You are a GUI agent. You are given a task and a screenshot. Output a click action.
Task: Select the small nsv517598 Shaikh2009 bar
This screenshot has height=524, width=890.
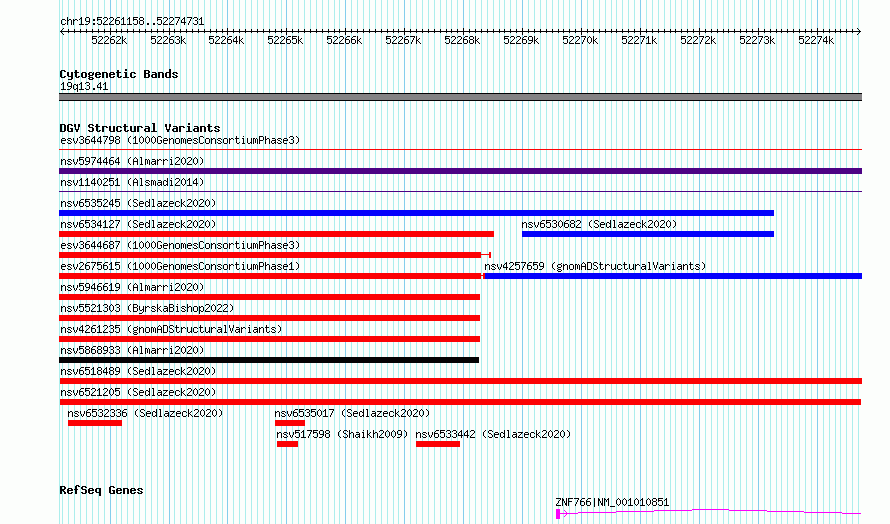(287, 444)
